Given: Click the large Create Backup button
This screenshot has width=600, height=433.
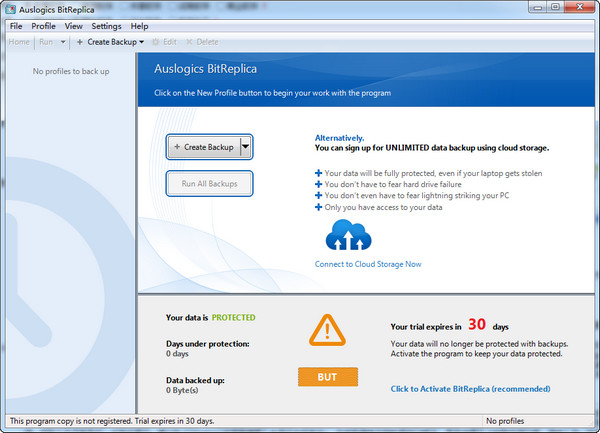Looking at the screenshot, I should click(204, 147).
